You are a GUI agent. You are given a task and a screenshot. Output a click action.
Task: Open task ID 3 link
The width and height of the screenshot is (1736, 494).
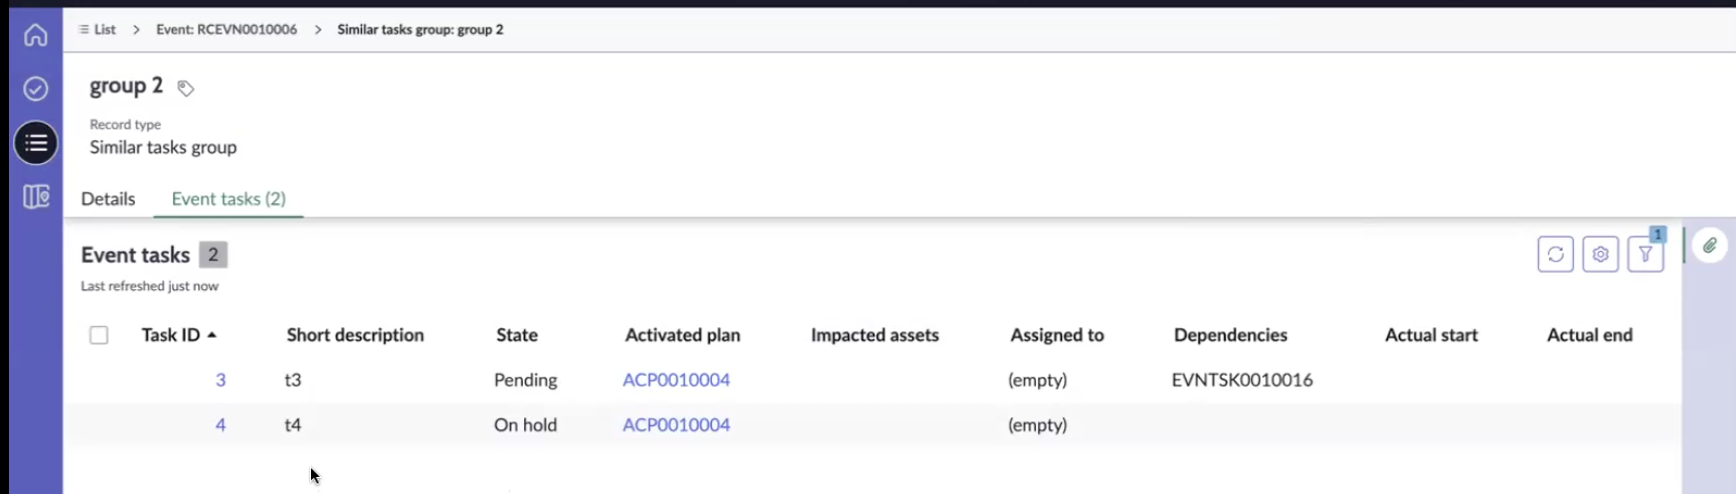pyautogui.click(x=220, y=380)
